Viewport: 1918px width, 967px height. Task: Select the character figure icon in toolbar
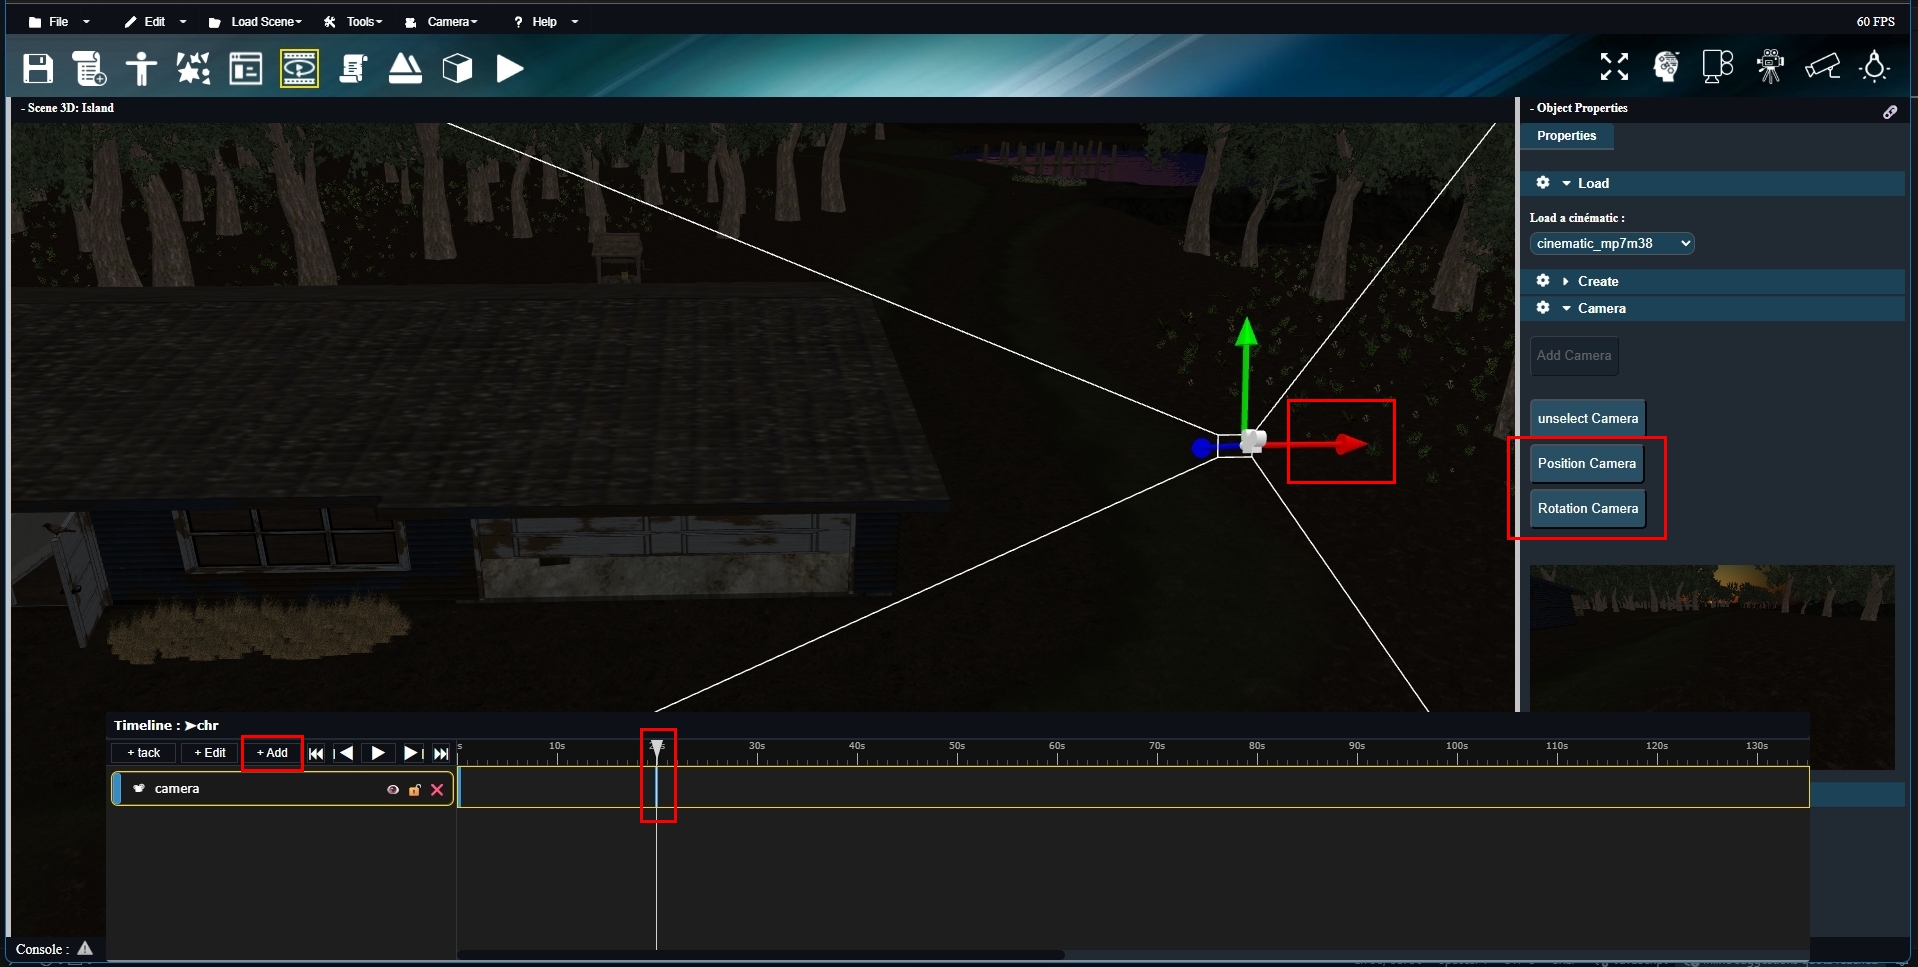point(141,68)
